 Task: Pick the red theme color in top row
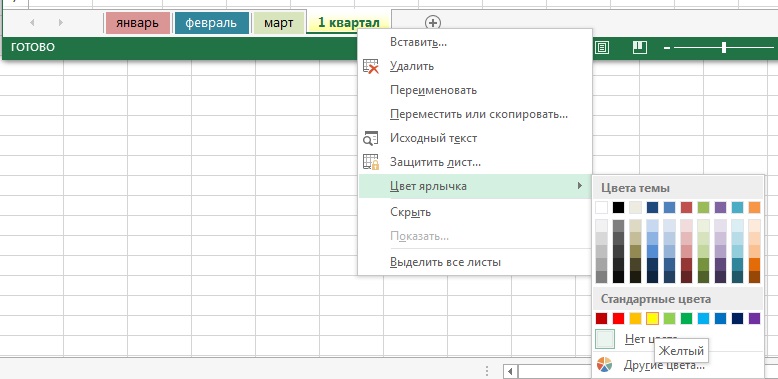point(686,207)
